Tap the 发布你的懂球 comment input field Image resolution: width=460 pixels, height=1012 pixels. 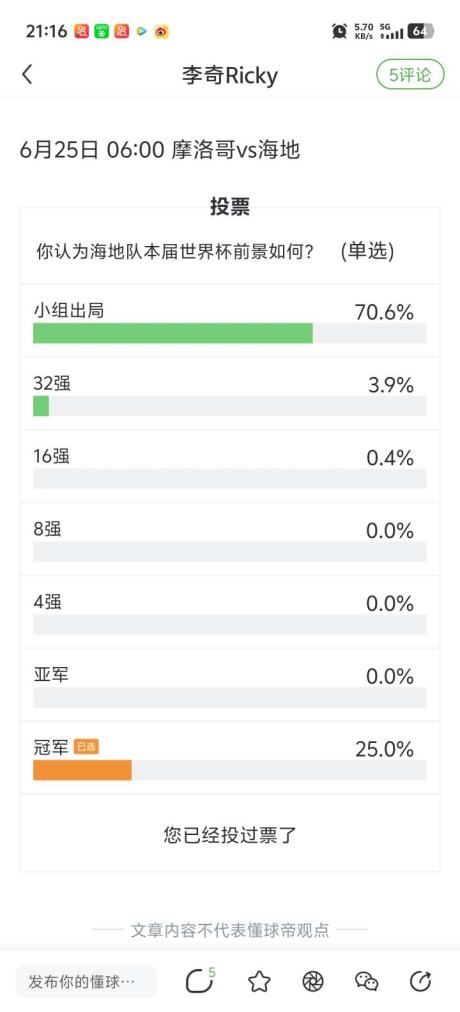(86, 982)
